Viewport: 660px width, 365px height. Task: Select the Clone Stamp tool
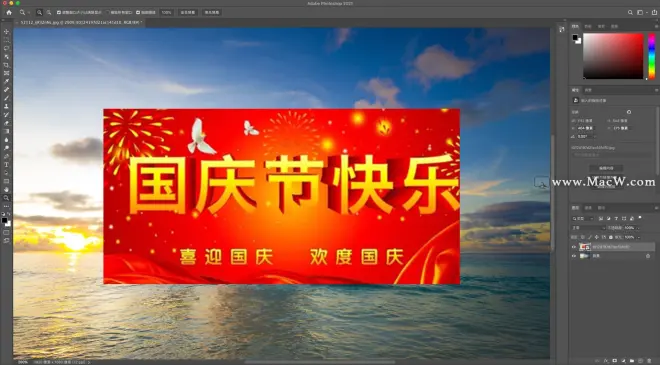tap(6, 106)
